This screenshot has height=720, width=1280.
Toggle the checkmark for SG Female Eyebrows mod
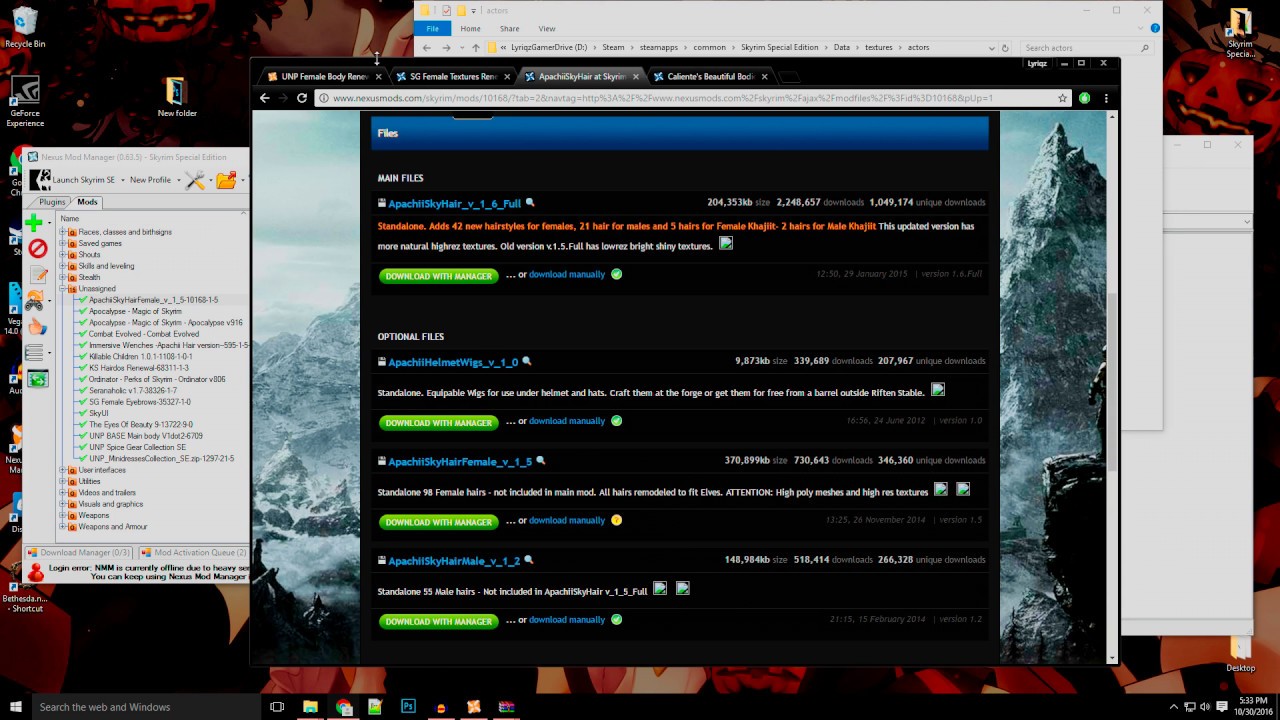tap(84, 402)
